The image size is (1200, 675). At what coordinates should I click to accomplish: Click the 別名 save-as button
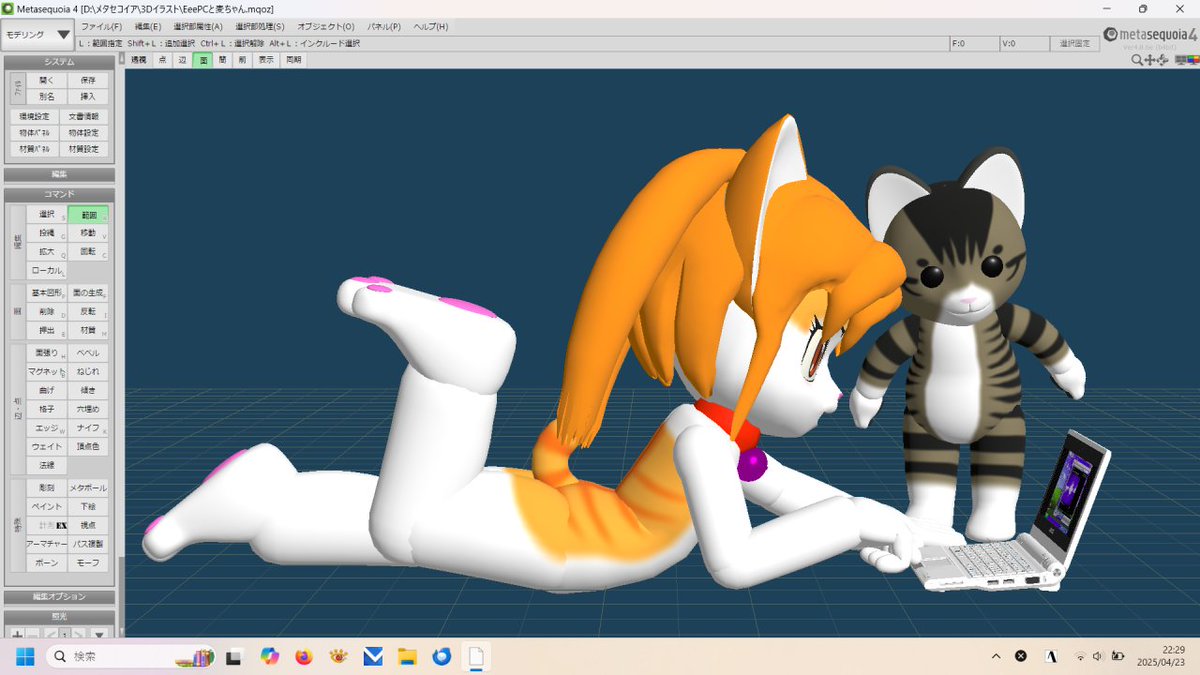coord(46,96)
